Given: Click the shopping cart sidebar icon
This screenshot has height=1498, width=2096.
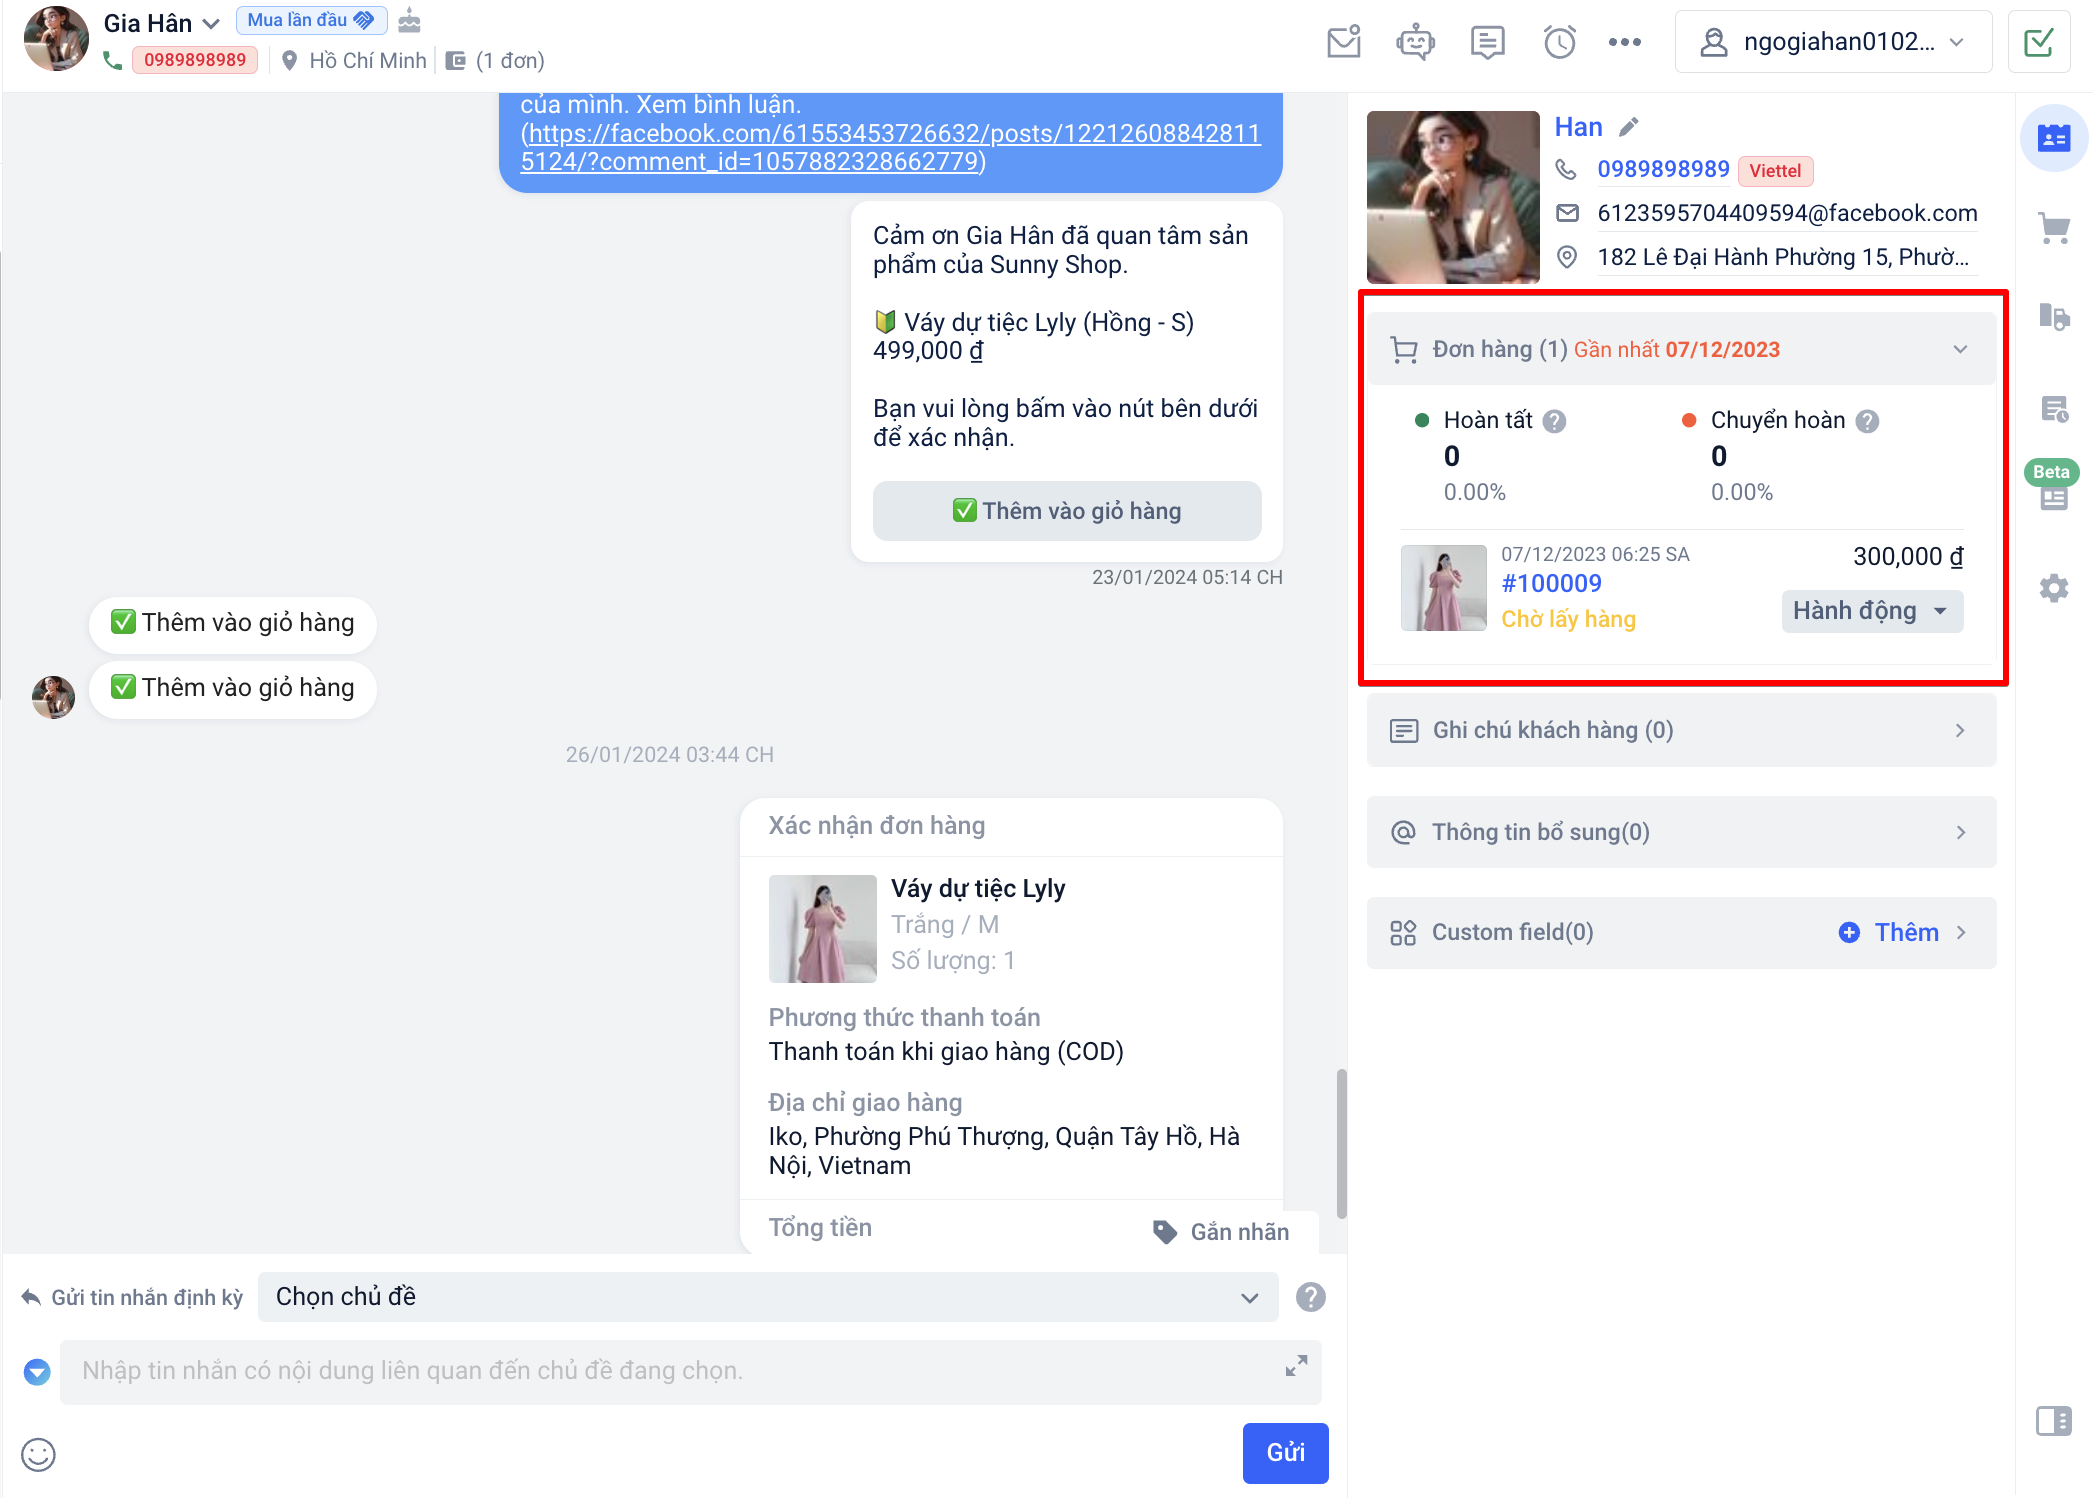Looking at the screenshot, I should point(2053,228).
